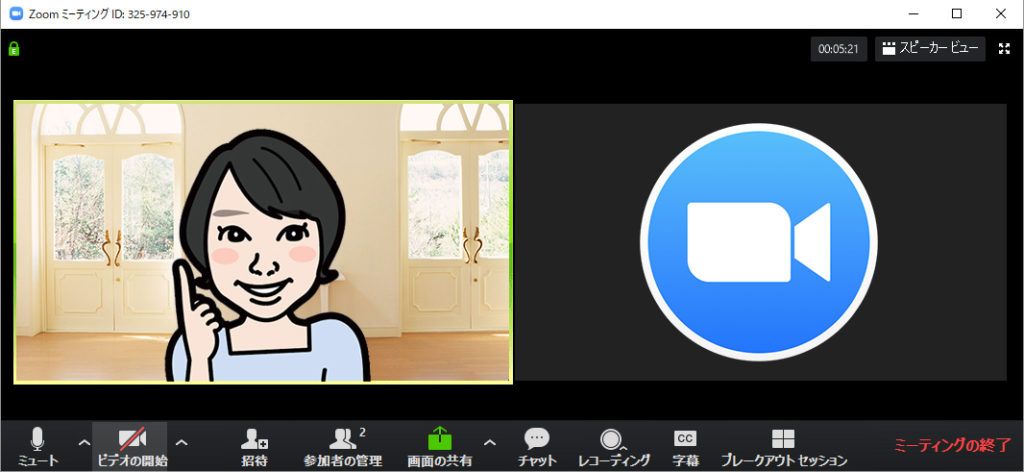Screen dimensions: 1024x472
Task: Open the チャット chat panel
Action: [537, 445]
